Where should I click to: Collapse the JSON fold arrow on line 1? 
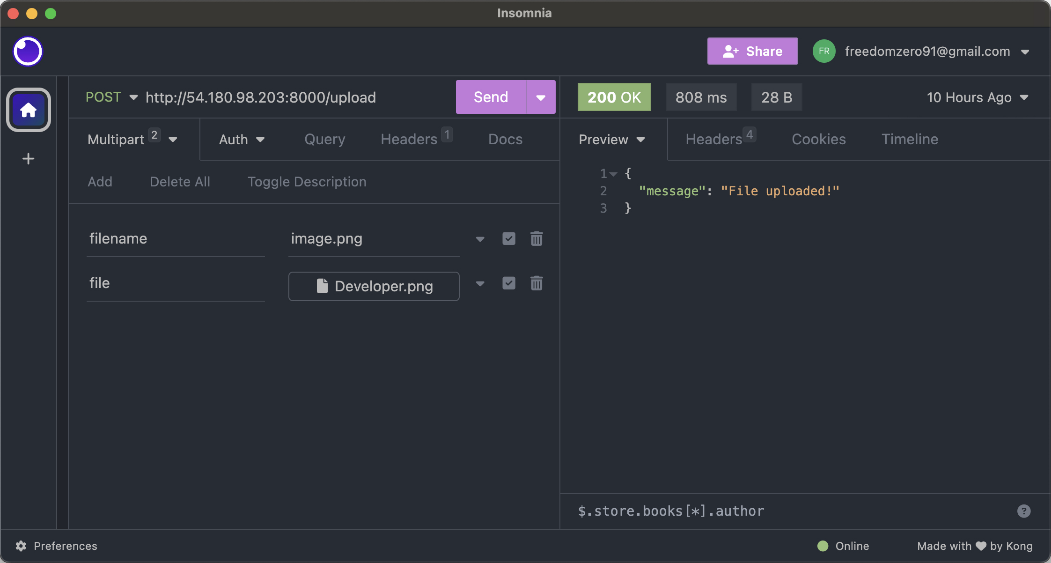(613, 174)
